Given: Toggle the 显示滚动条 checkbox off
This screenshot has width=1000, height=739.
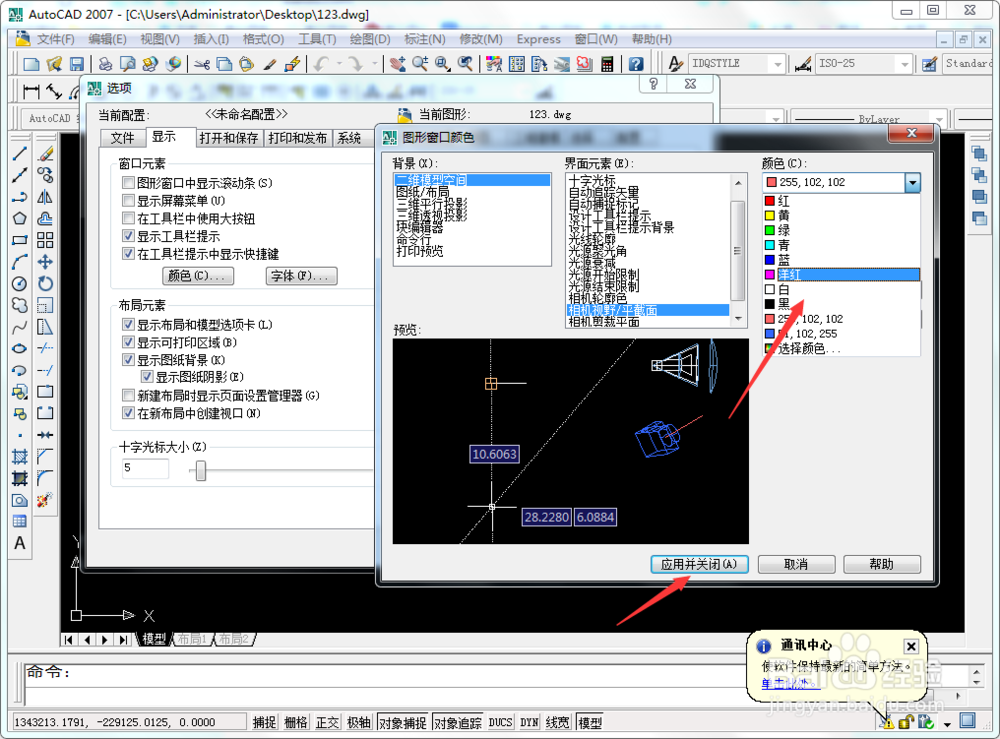Looking at the screenshot, I should (x=128, y=184).
